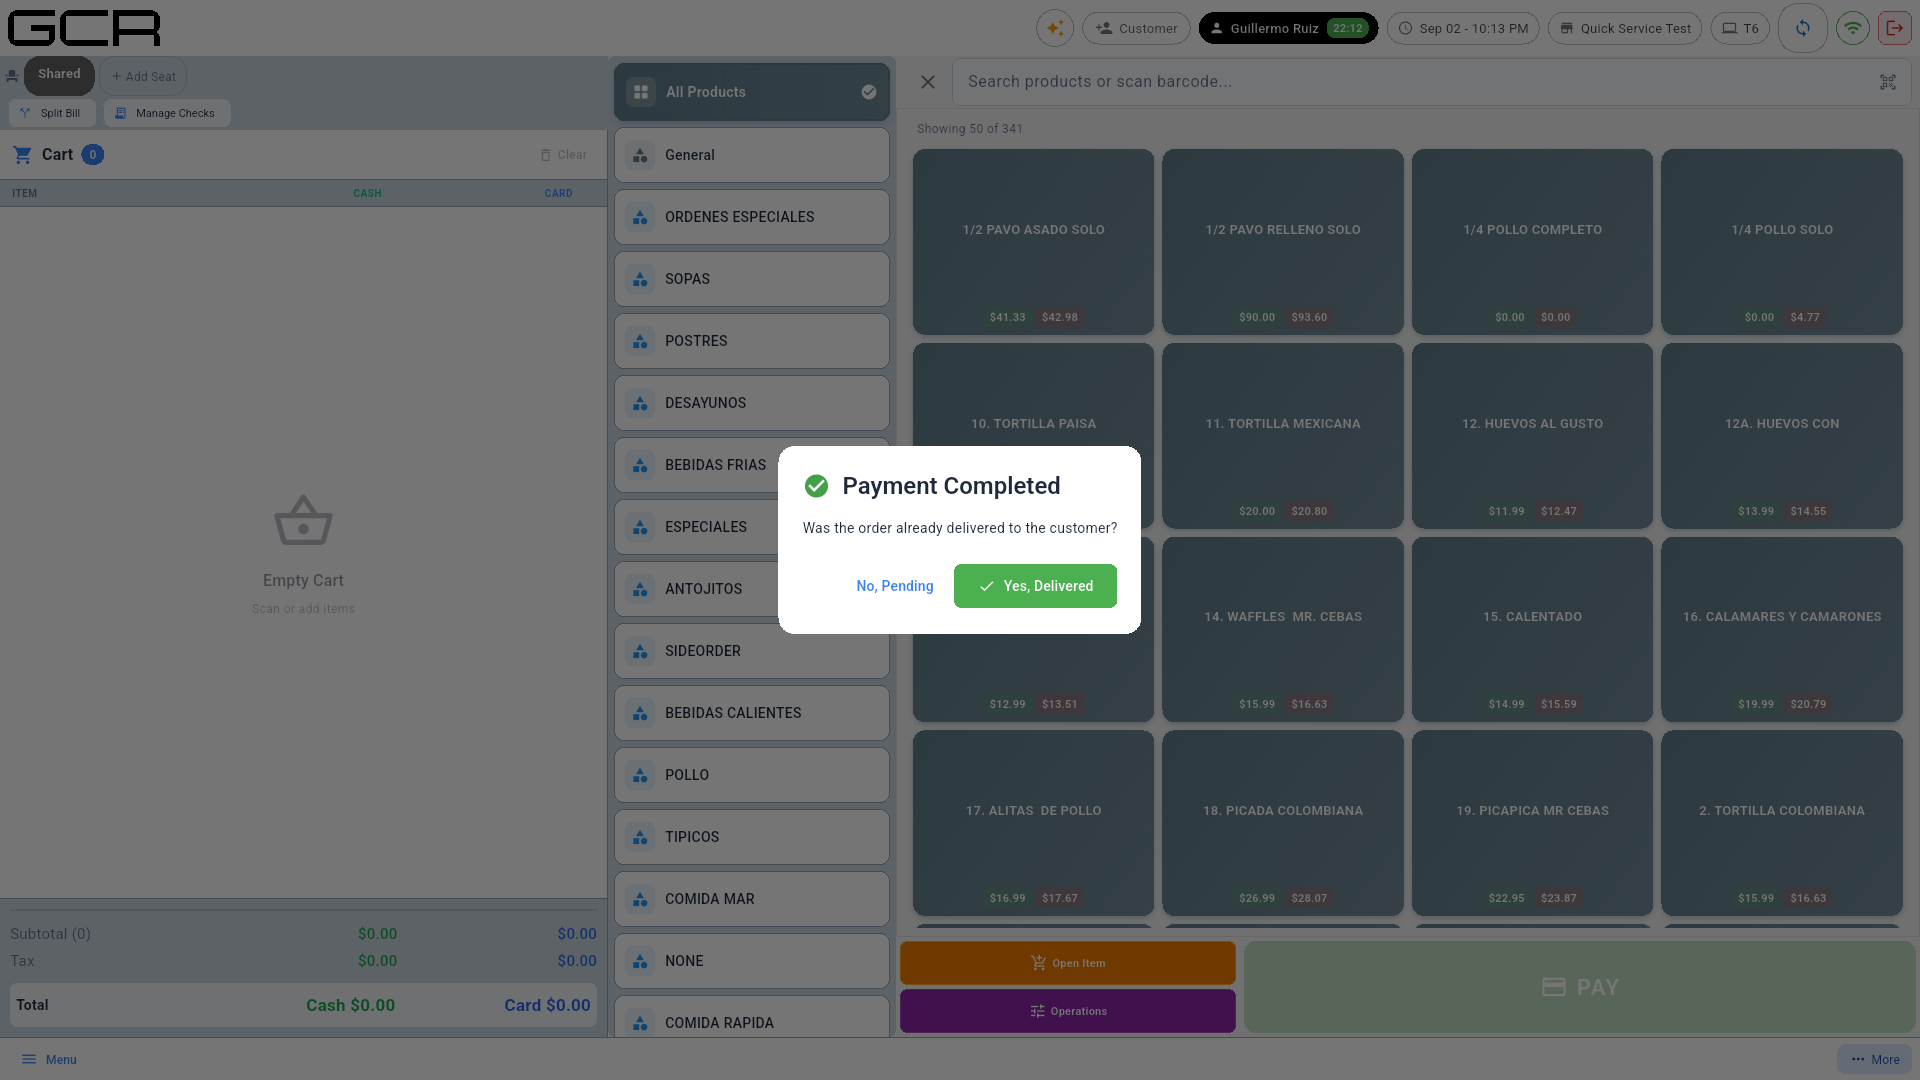Click the Wi-Fi connection status icon

(x=1853, y=28)
